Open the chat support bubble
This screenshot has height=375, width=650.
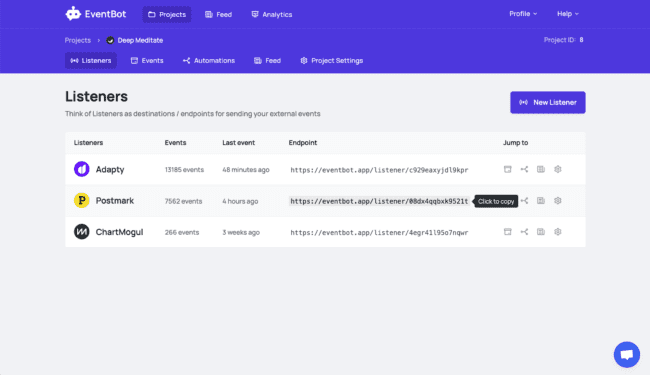click(627, 355)
